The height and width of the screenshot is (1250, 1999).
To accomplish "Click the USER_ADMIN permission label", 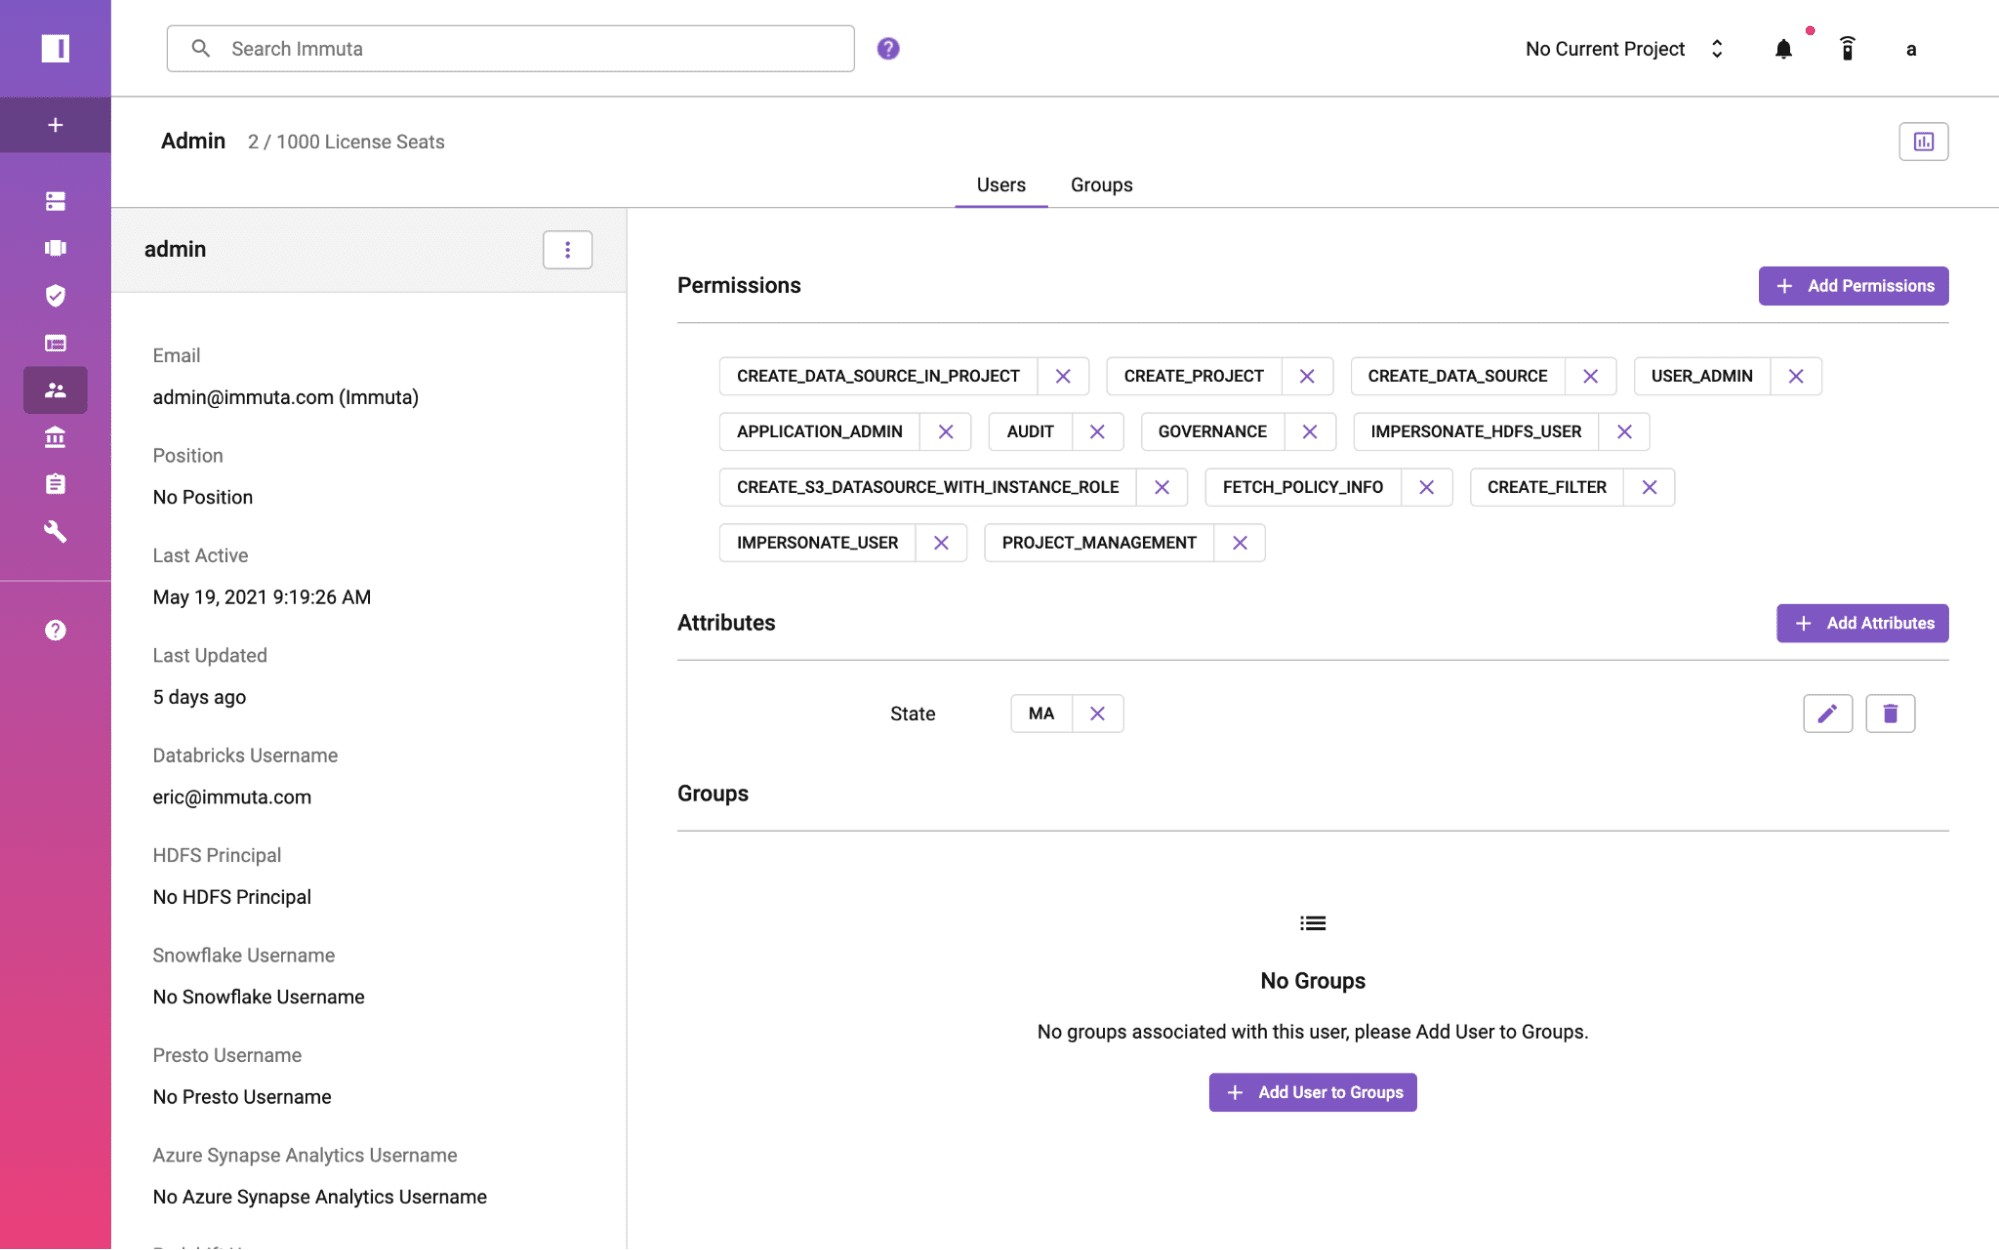I will point(1701,376).
